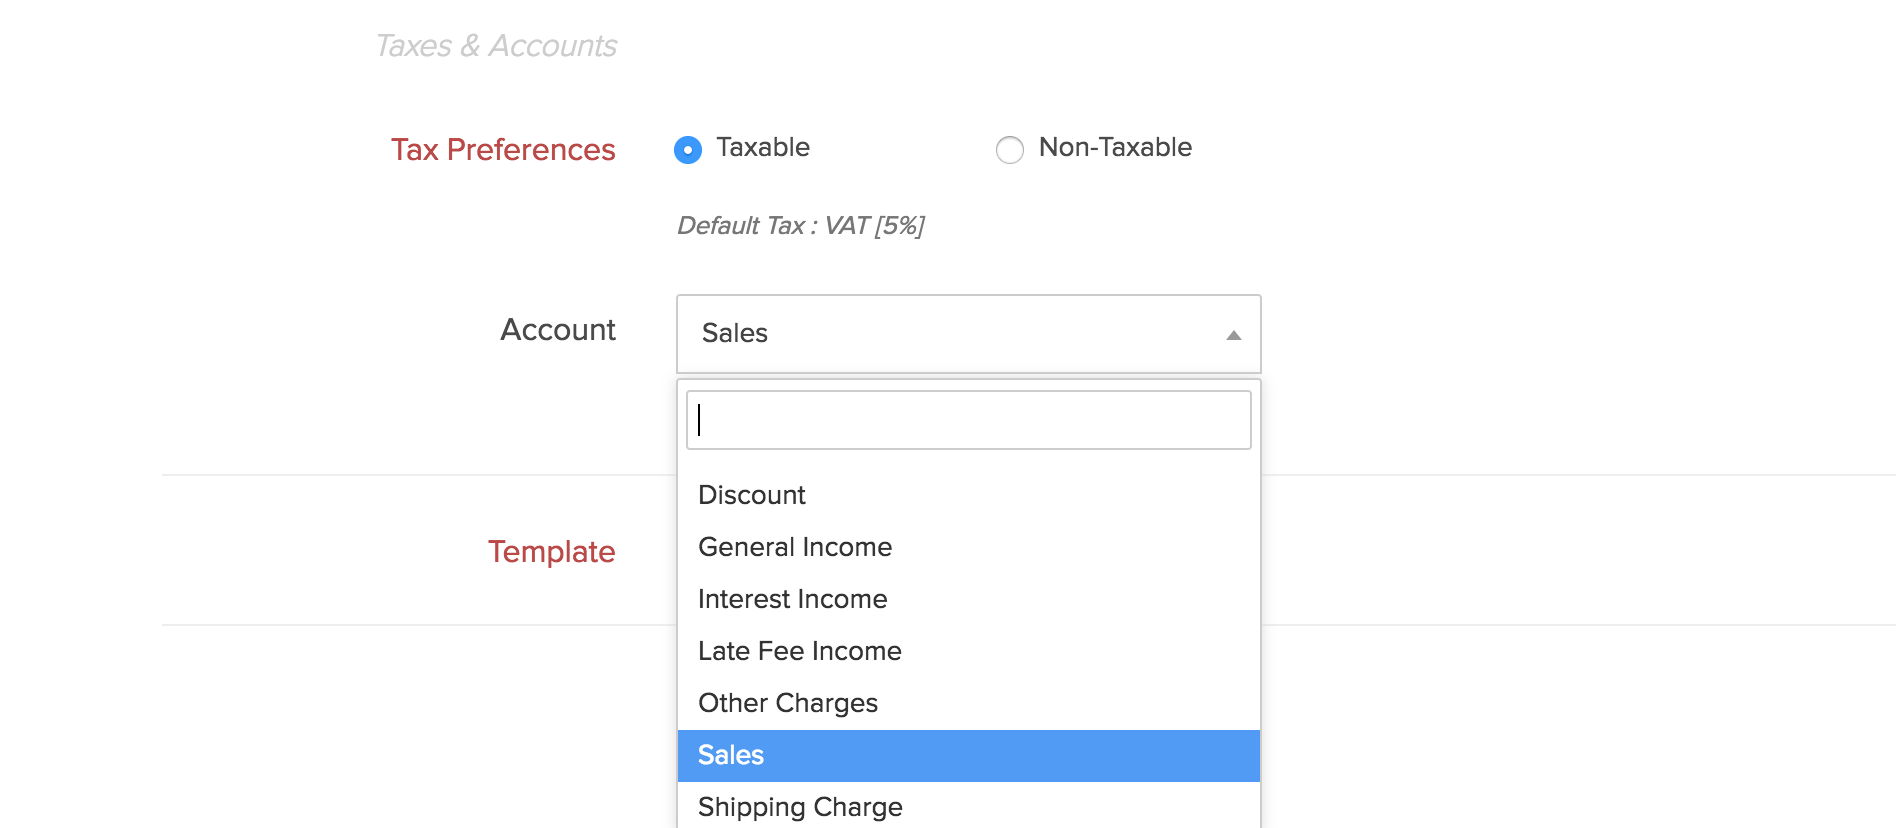Image resolution: width=1896 pixels, height=828 pixels.
Task: Click the Tax Preferences label
Action: click(503, 150)
